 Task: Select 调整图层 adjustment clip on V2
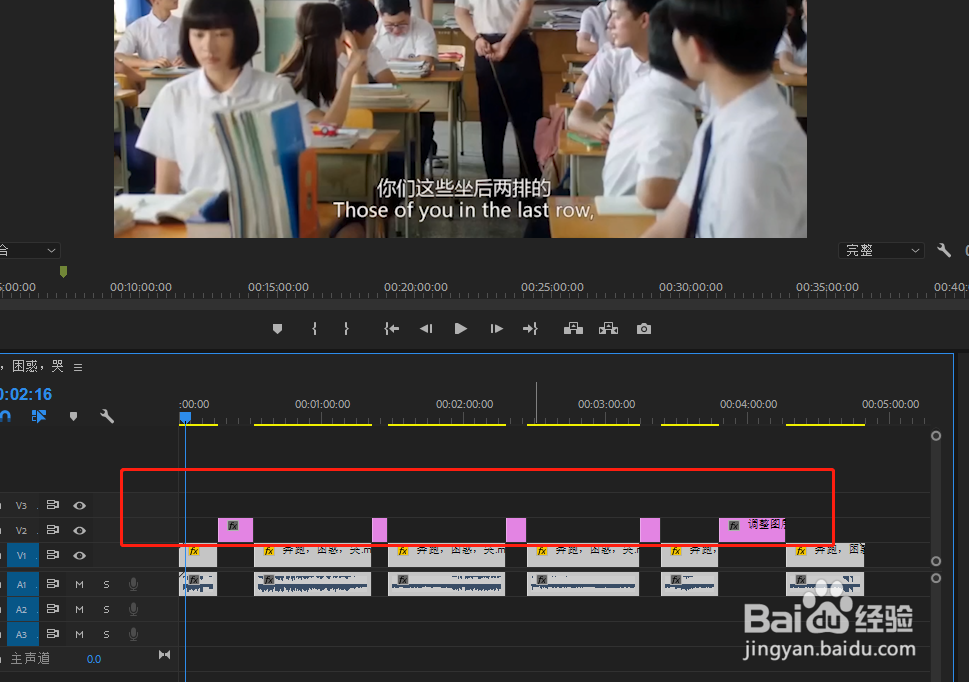(752, 530)
